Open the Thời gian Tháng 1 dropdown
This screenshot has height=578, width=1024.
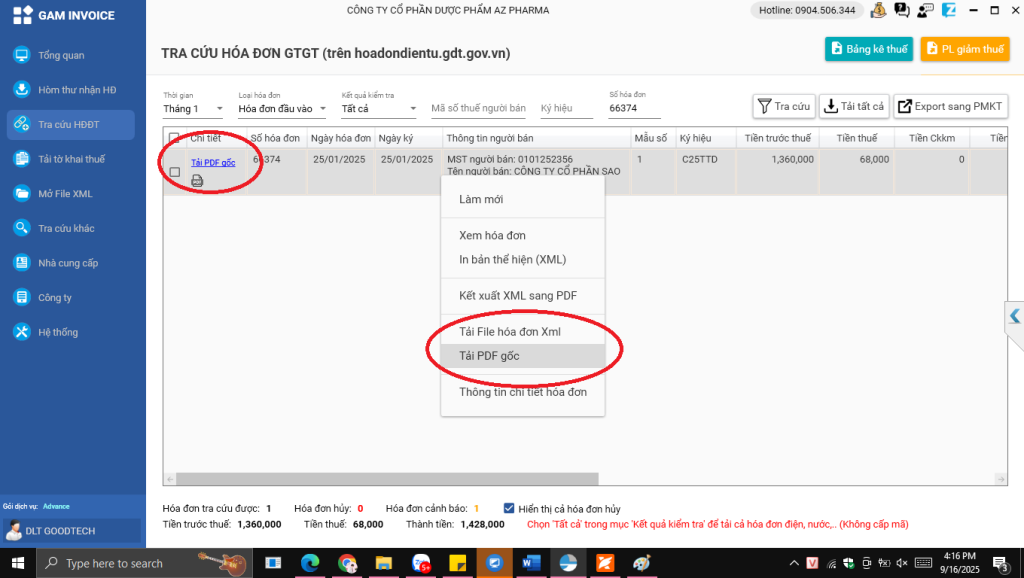click(x=193, y=108)
